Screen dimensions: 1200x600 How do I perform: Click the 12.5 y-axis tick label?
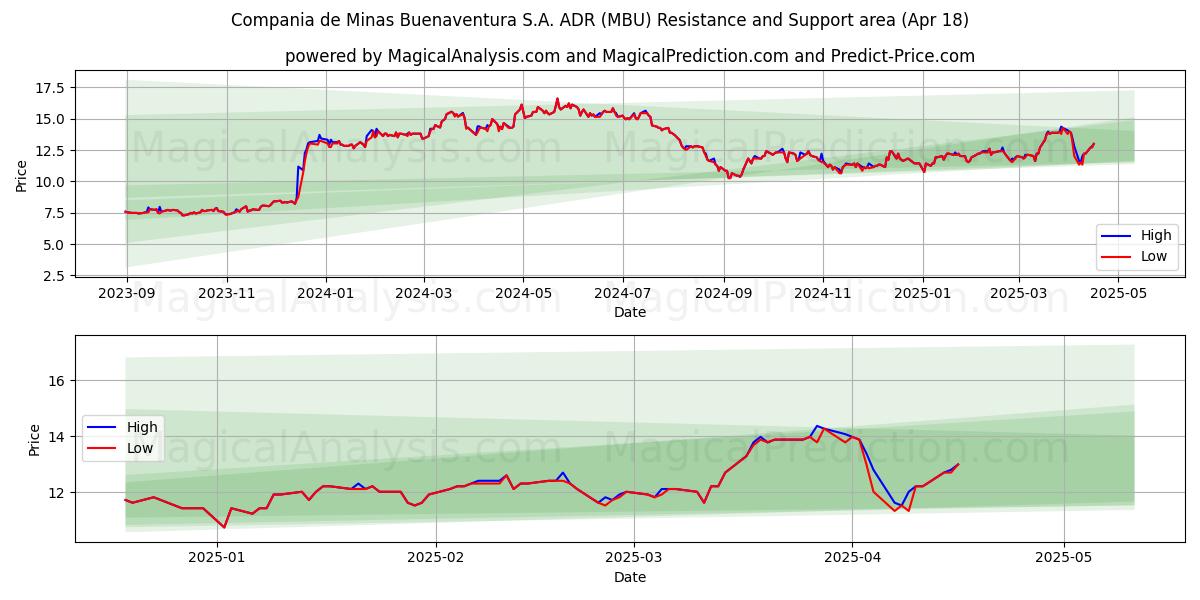click(x=51, y=151)
